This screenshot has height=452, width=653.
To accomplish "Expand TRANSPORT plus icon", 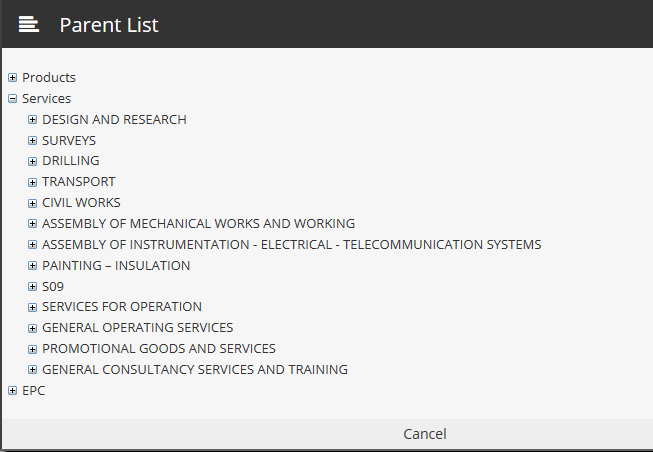I will tap(32, 182).
